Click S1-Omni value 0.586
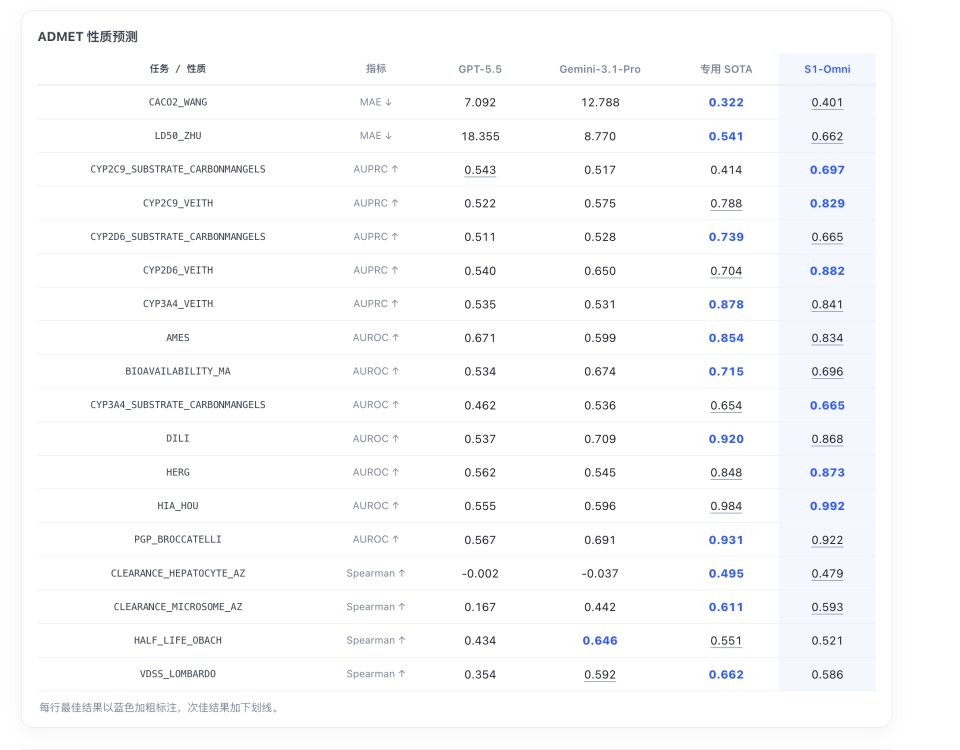The width and height of the screenshot is (960, 750). 827,675
